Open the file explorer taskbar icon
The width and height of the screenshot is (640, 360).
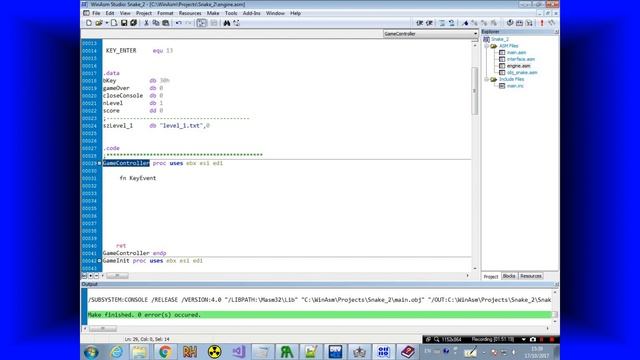pos(140,352)
